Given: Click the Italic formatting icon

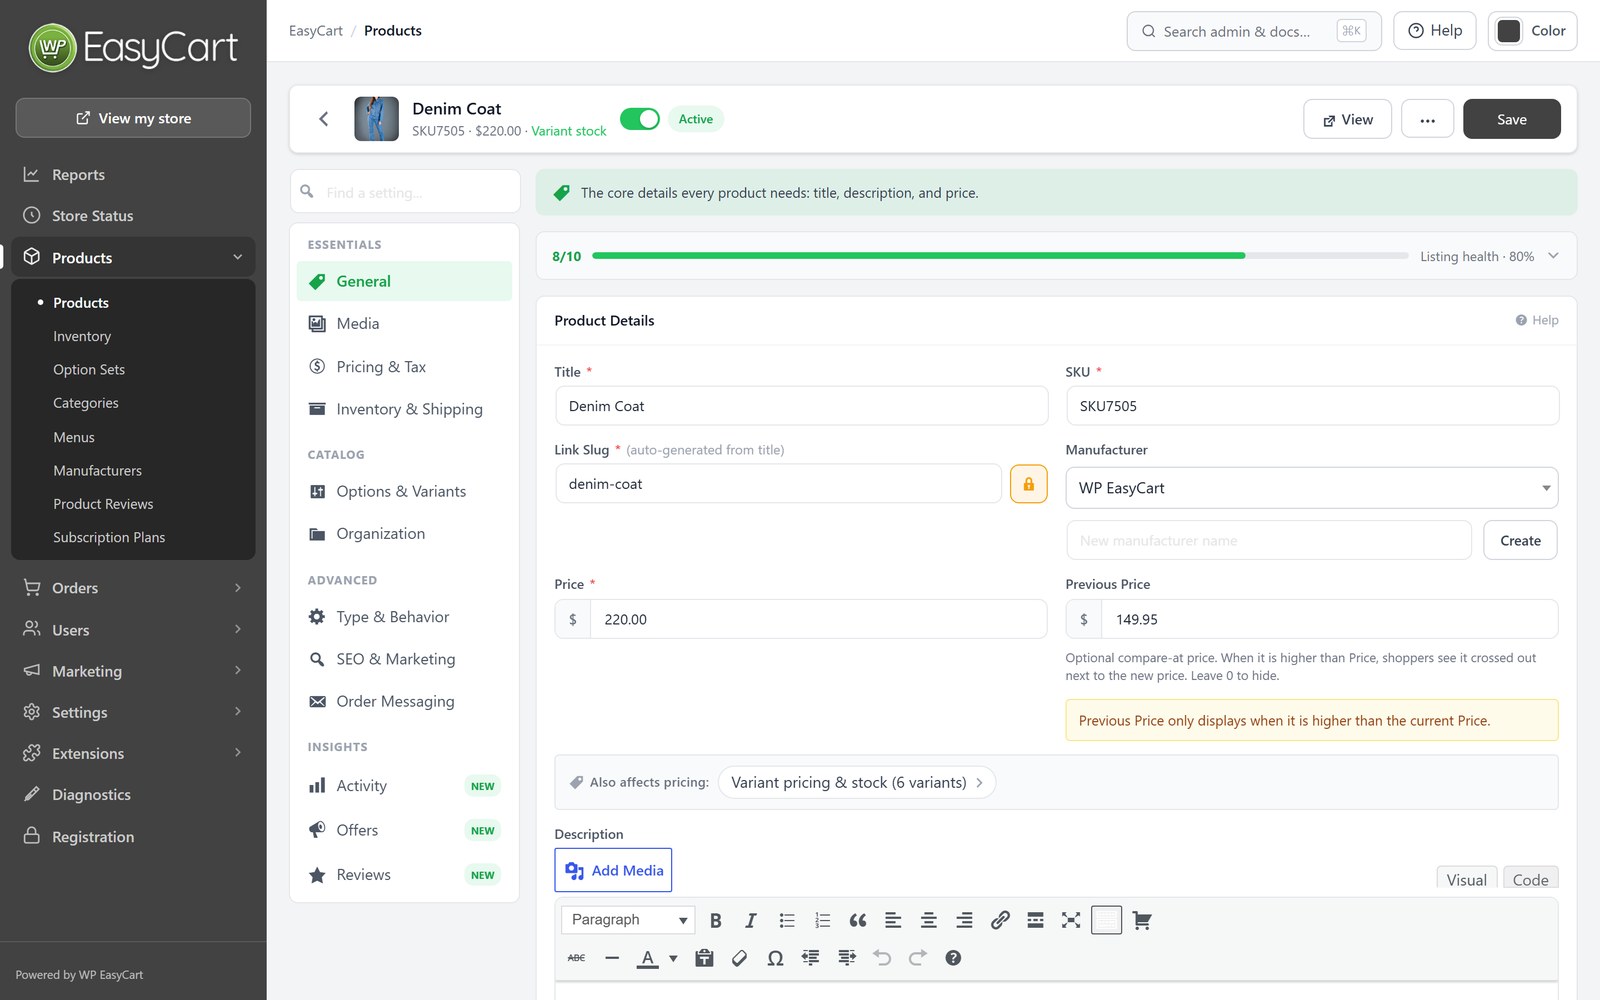Looking at the screenshot, I should [x=751, y=920].
